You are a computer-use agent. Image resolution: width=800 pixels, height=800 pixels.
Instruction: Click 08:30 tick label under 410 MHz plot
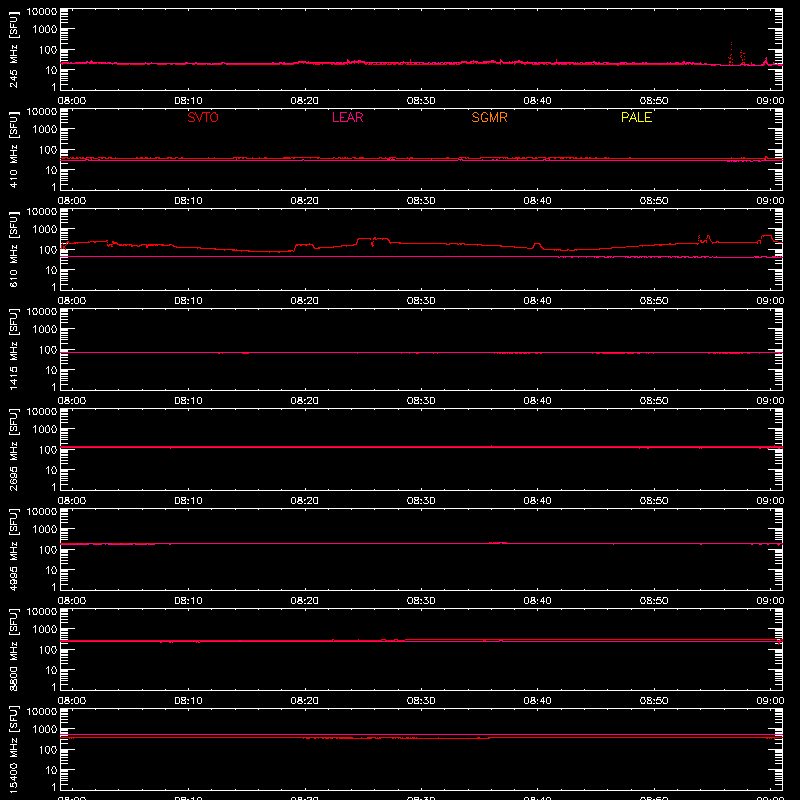pos(421,201)
